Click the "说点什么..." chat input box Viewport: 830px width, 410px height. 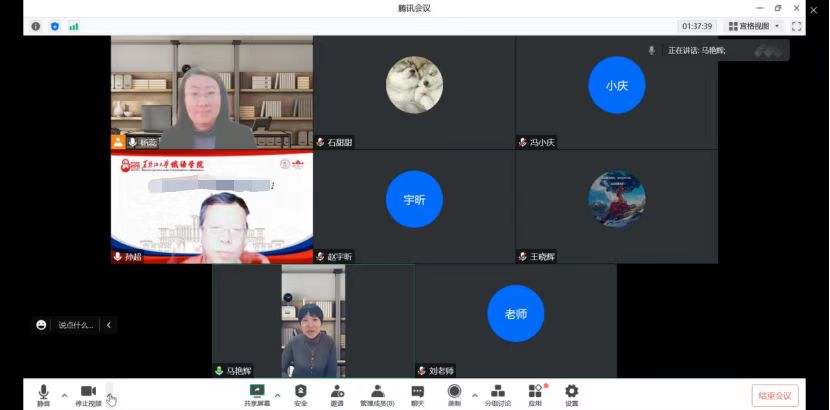click(x=75, y=325)
